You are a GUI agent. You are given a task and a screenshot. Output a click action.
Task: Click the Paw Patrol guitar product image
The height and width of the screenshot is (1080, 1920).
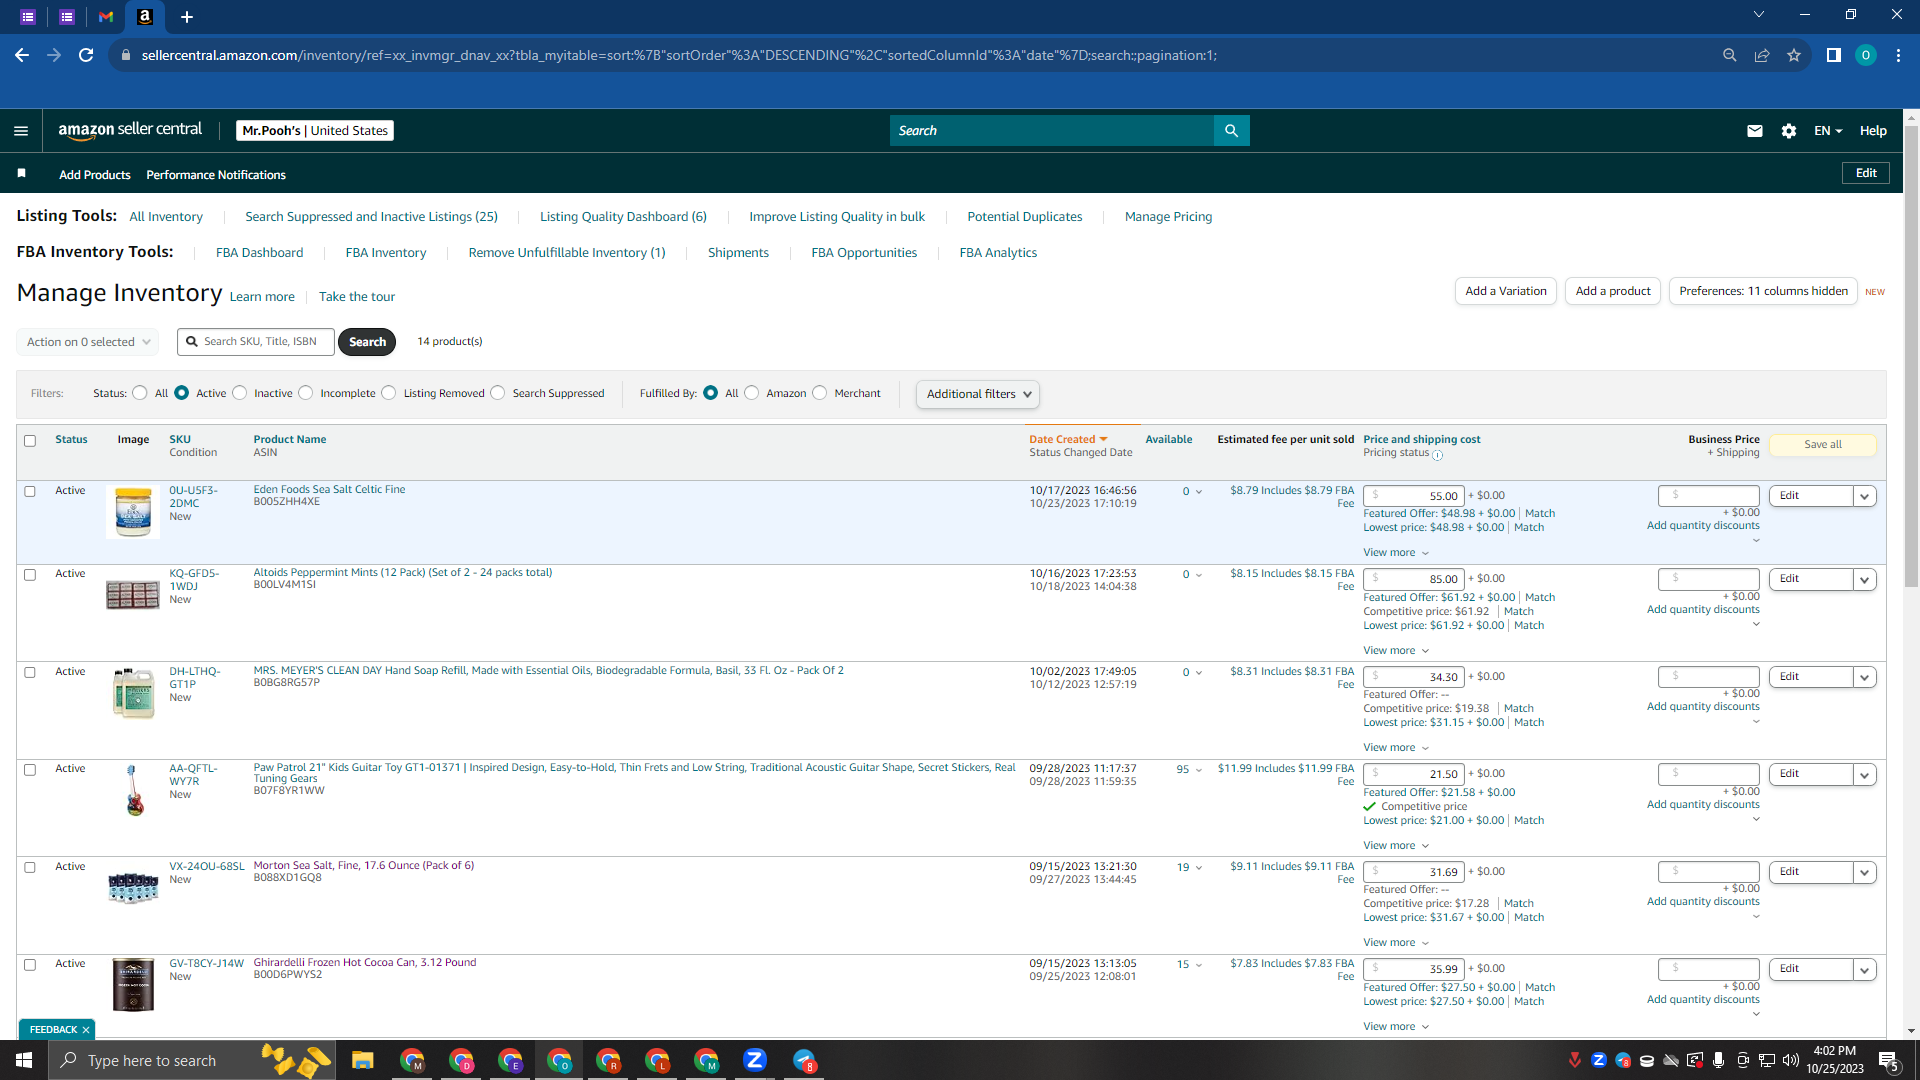133,790
